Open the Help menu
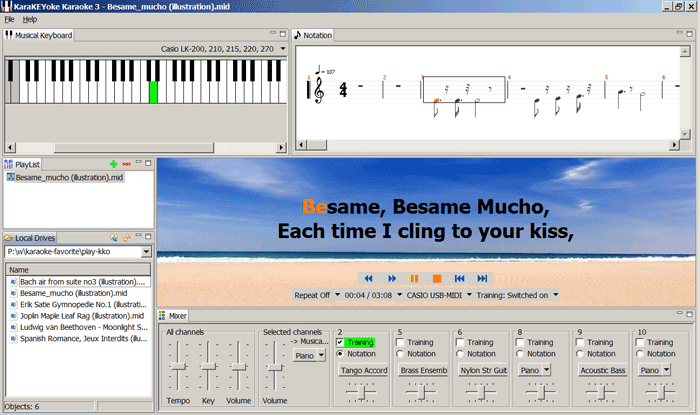The image size is (700, 415). (30, 19)
